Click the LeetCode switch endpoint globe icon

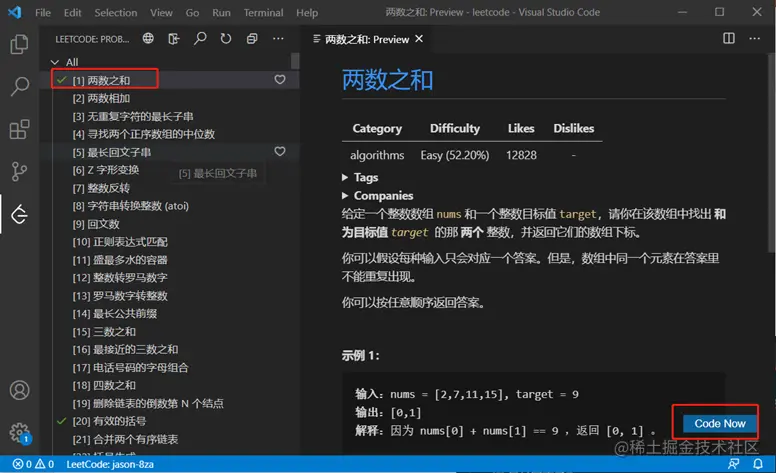coord(148,38)
